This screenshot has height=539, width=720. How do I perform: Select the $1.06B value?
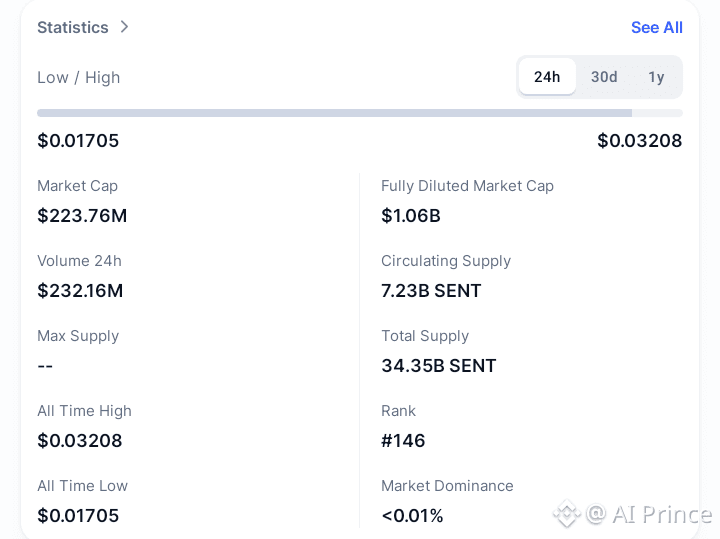pos(411,216)
